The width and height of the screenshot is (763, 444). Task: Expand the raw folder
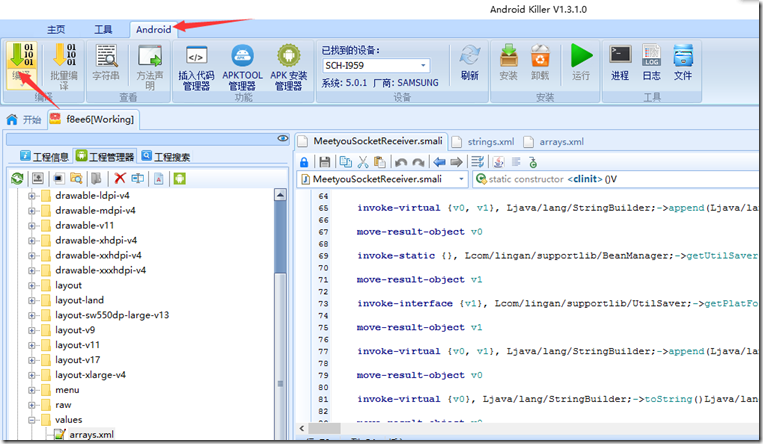pos(32,405)
